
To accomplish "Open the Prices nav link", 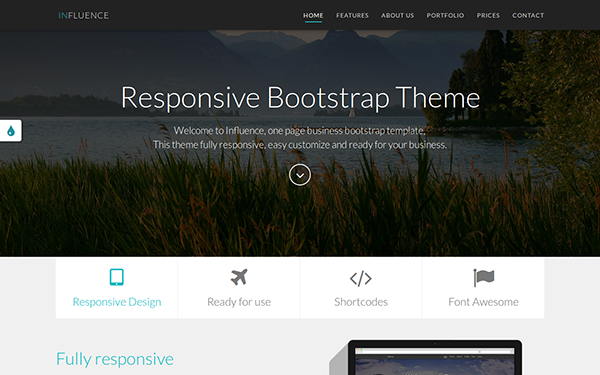I will pos(488,15).
